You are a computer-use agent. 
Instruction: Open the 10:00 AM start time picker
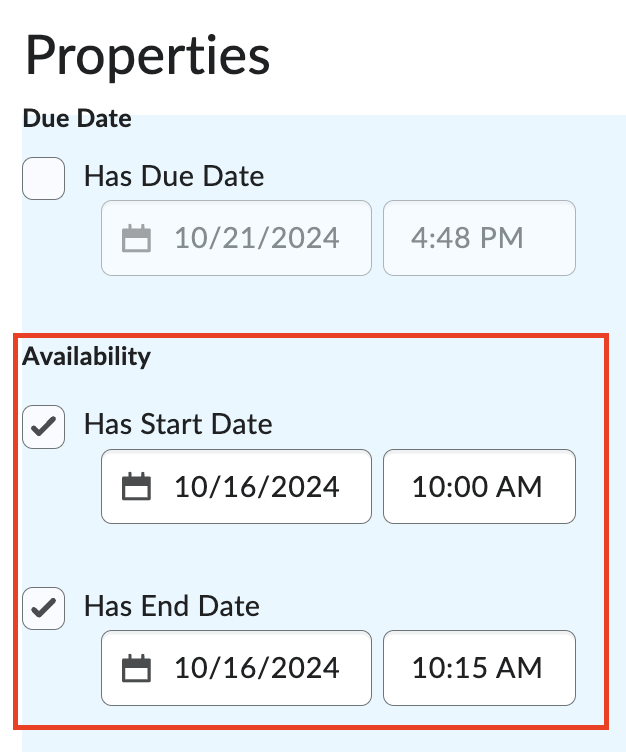[x=479, y=486]
